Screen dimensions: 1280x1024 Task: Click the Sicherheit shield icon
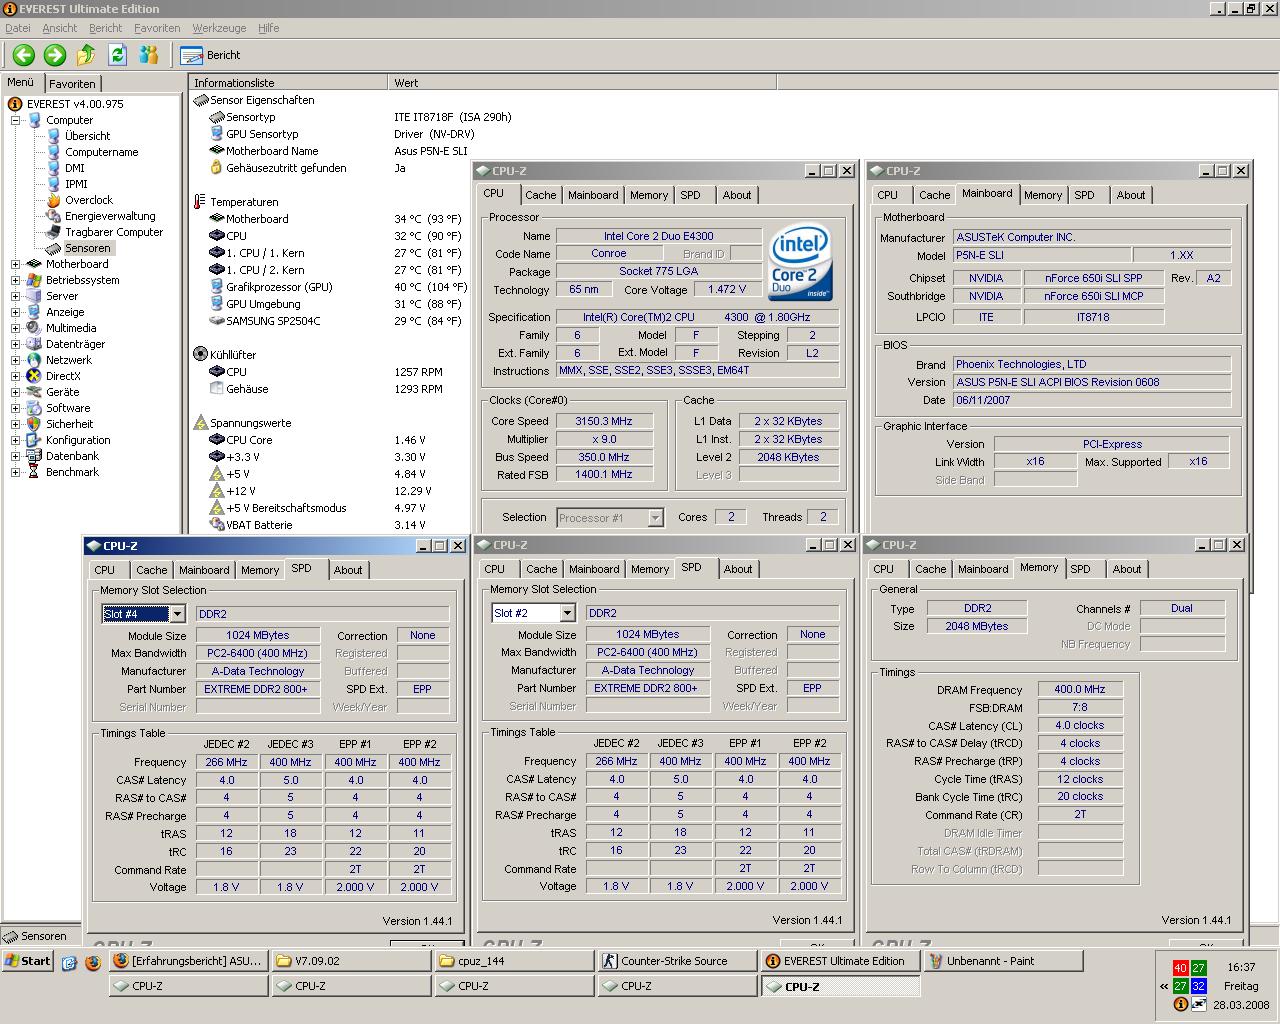[34, 424]
